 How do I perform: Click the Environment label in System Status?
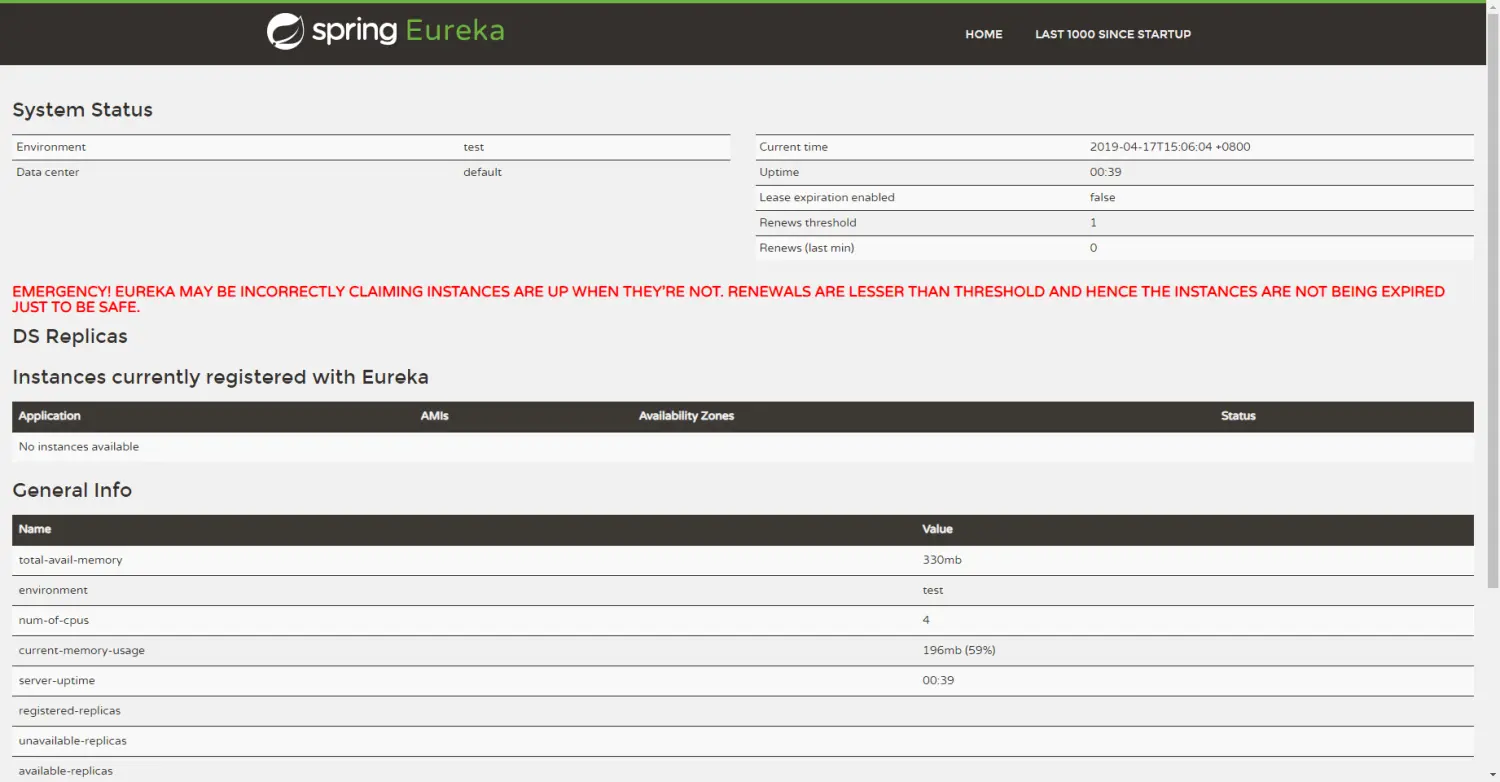[51, 147]
